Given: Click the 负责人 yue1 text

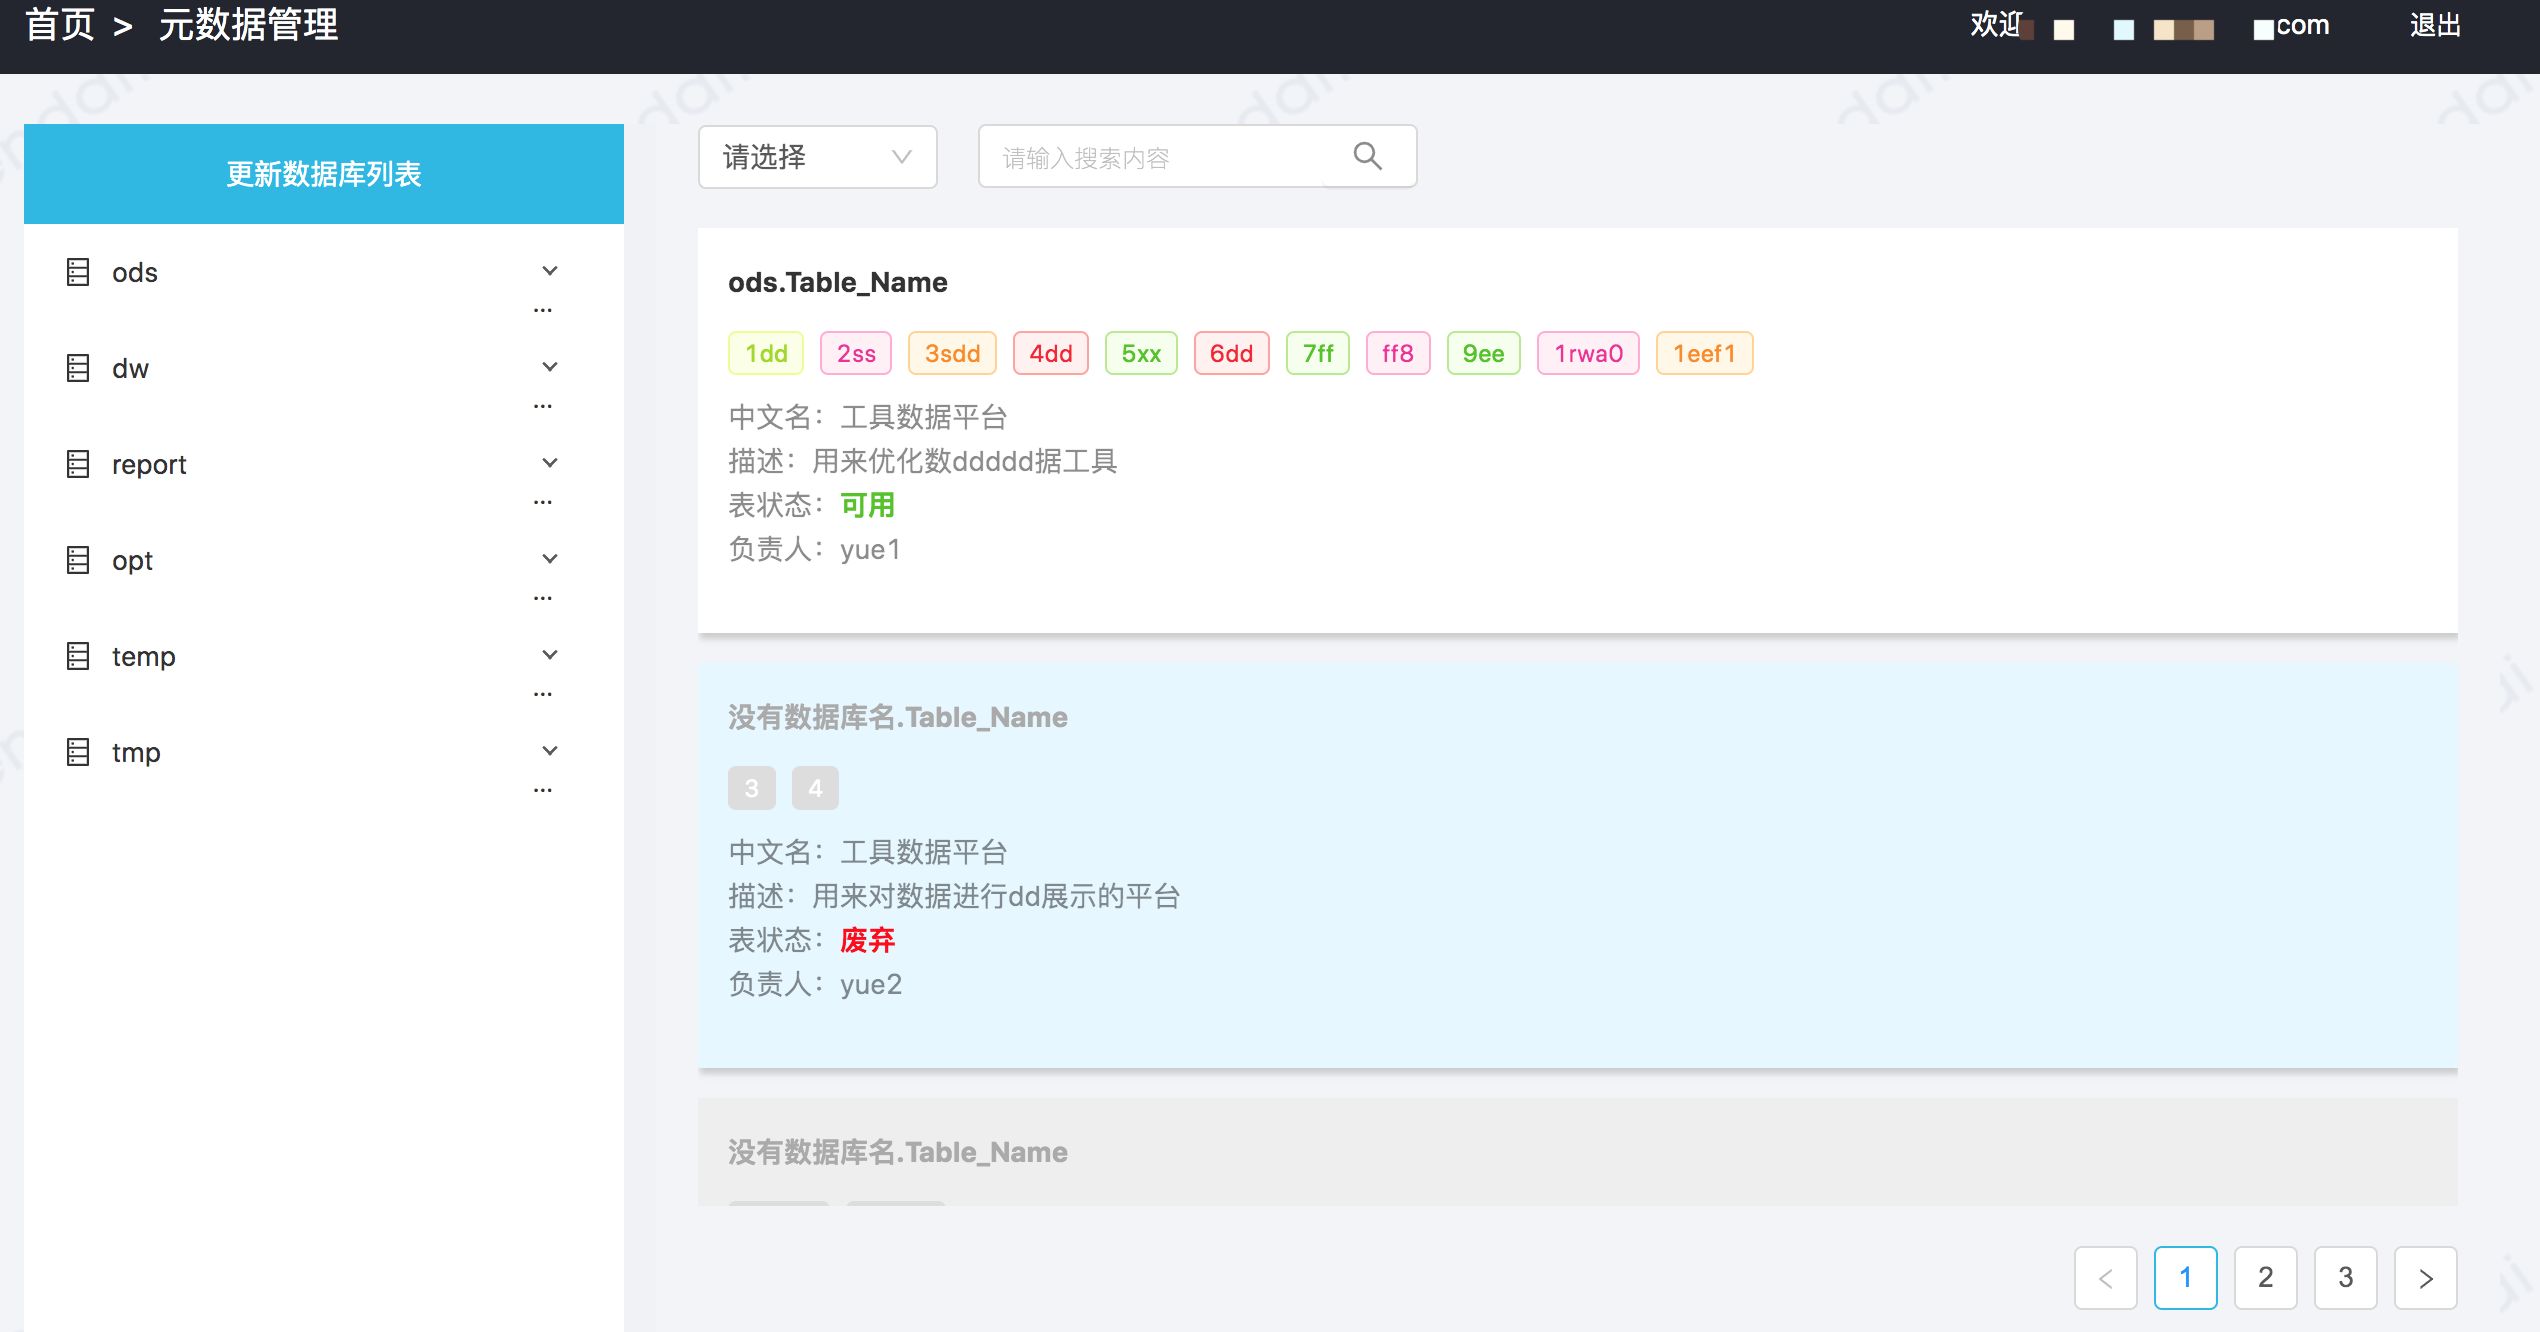Looking at the screenshot, I should (x=814, y=549).
